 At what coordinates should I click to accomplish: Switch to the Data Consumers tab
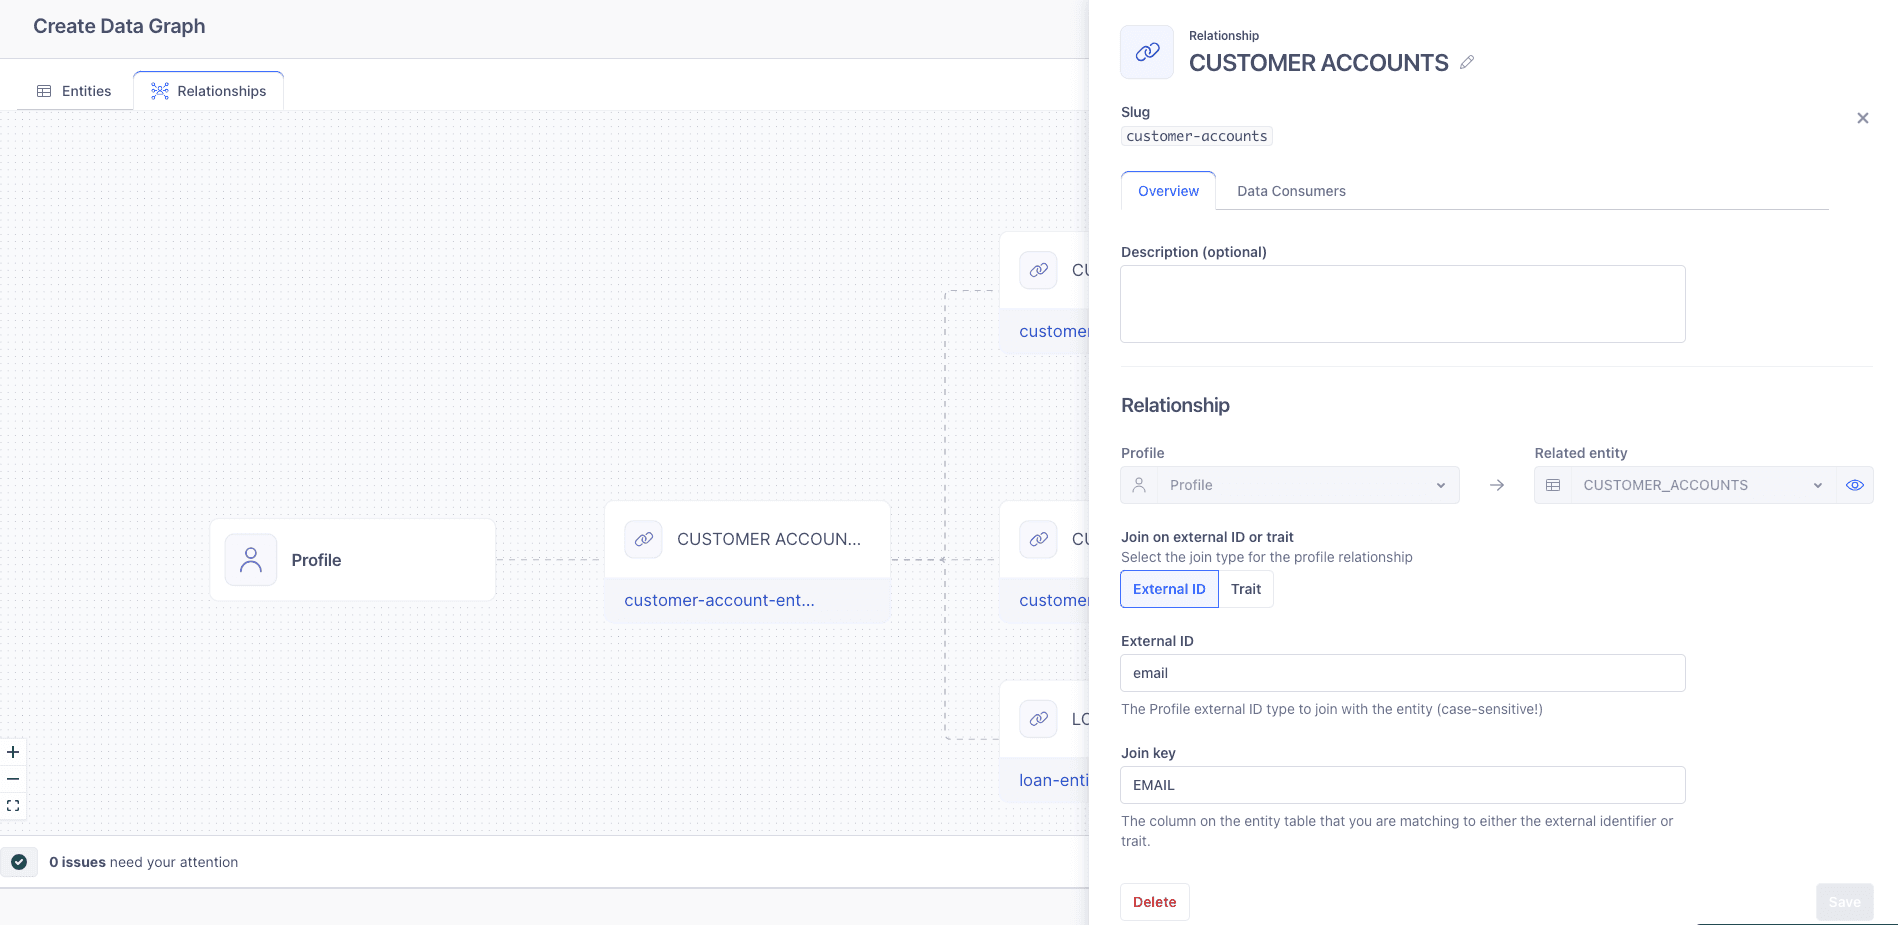[1290, 191]
